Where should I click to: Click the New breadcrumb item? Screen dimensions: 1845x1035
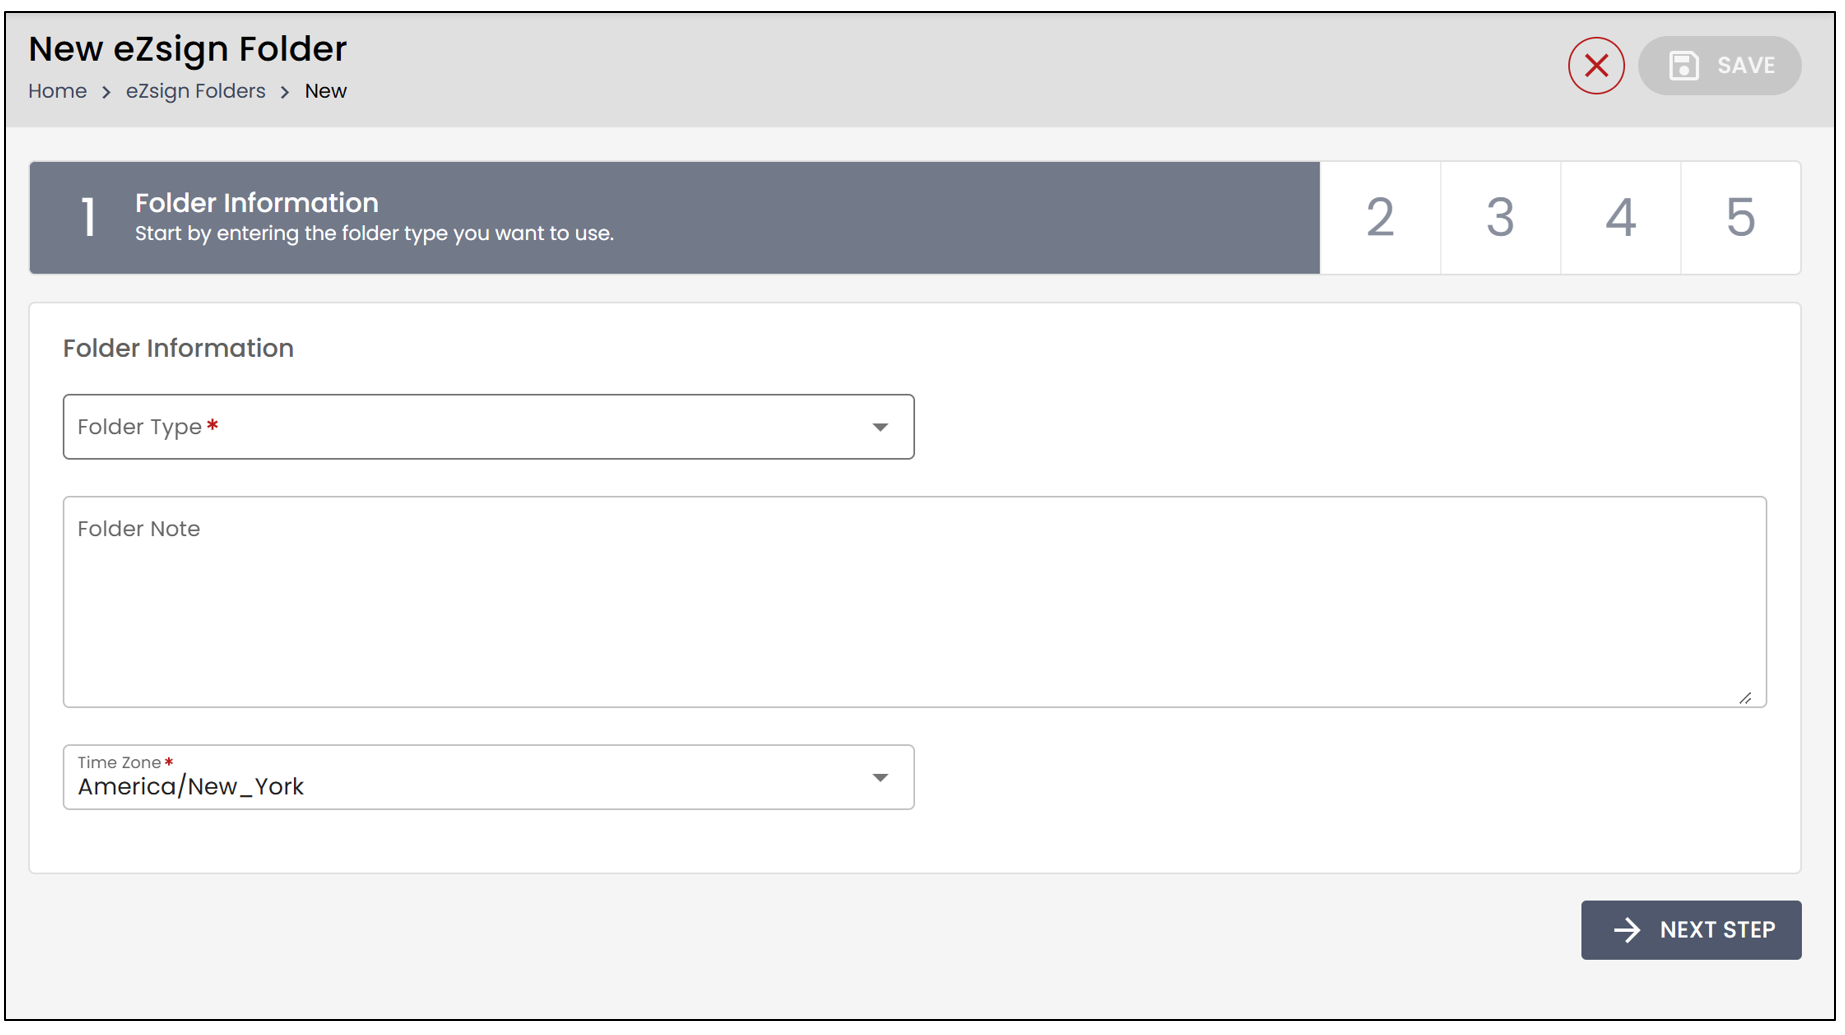(326, 92)
